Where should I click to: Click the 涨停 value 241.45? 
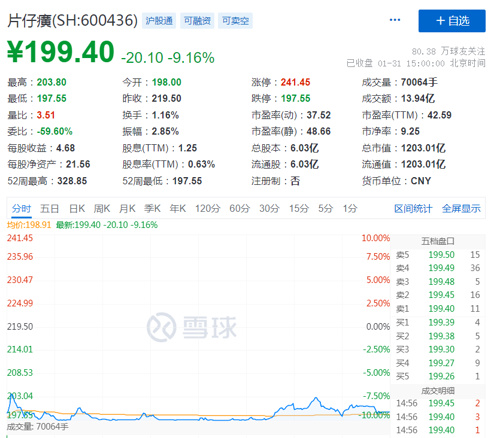295,82
